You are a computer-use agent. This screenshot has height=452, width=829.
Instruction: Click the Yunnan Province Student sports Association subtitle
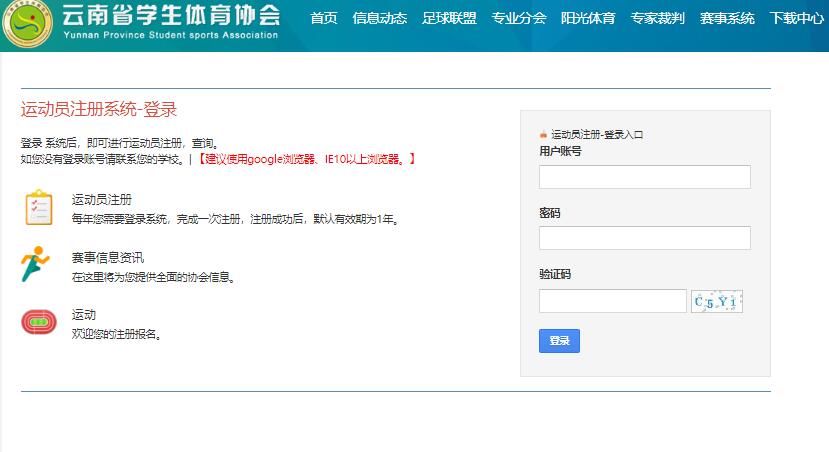pyautogui.click(x=170, y=35)
